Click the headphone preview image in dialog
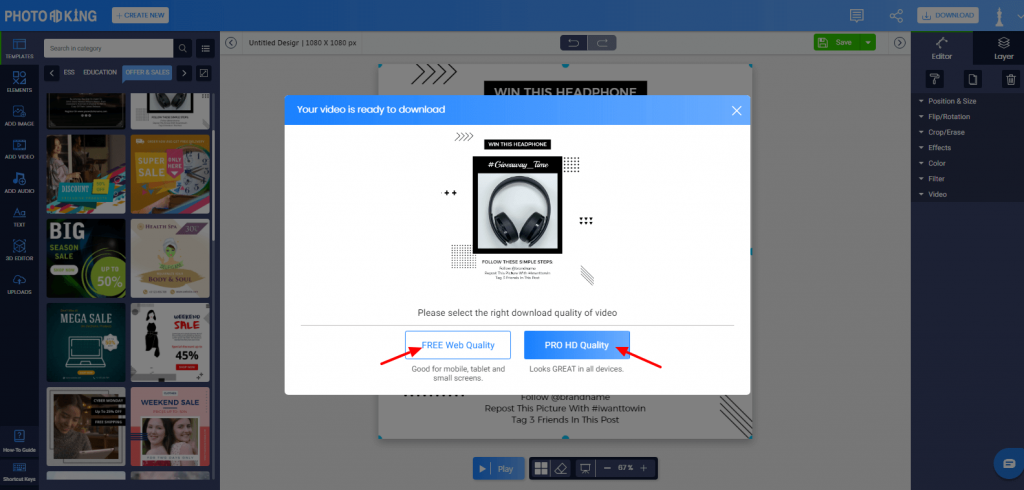The image size is (1024, 490). click(x=517, y=210)
